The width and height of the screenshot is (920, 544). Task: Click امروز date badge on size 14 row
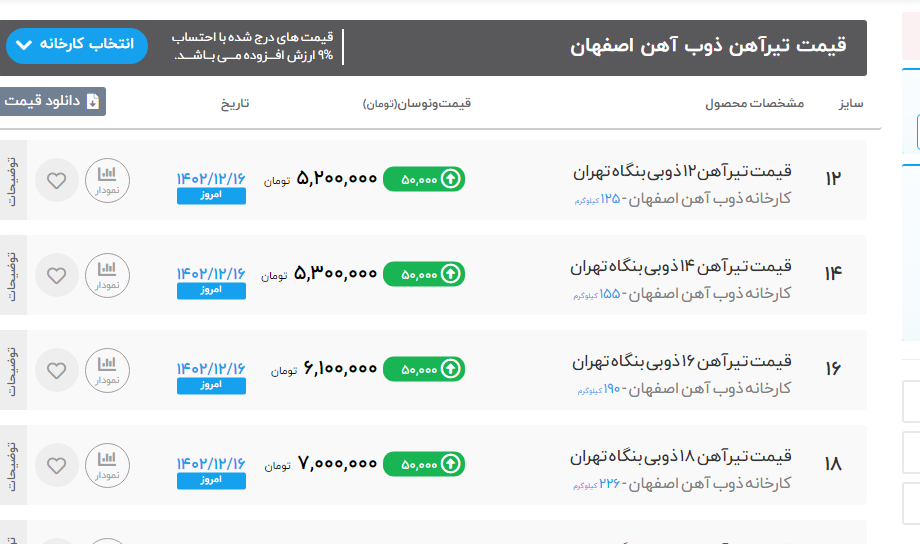tap(211, 291)
